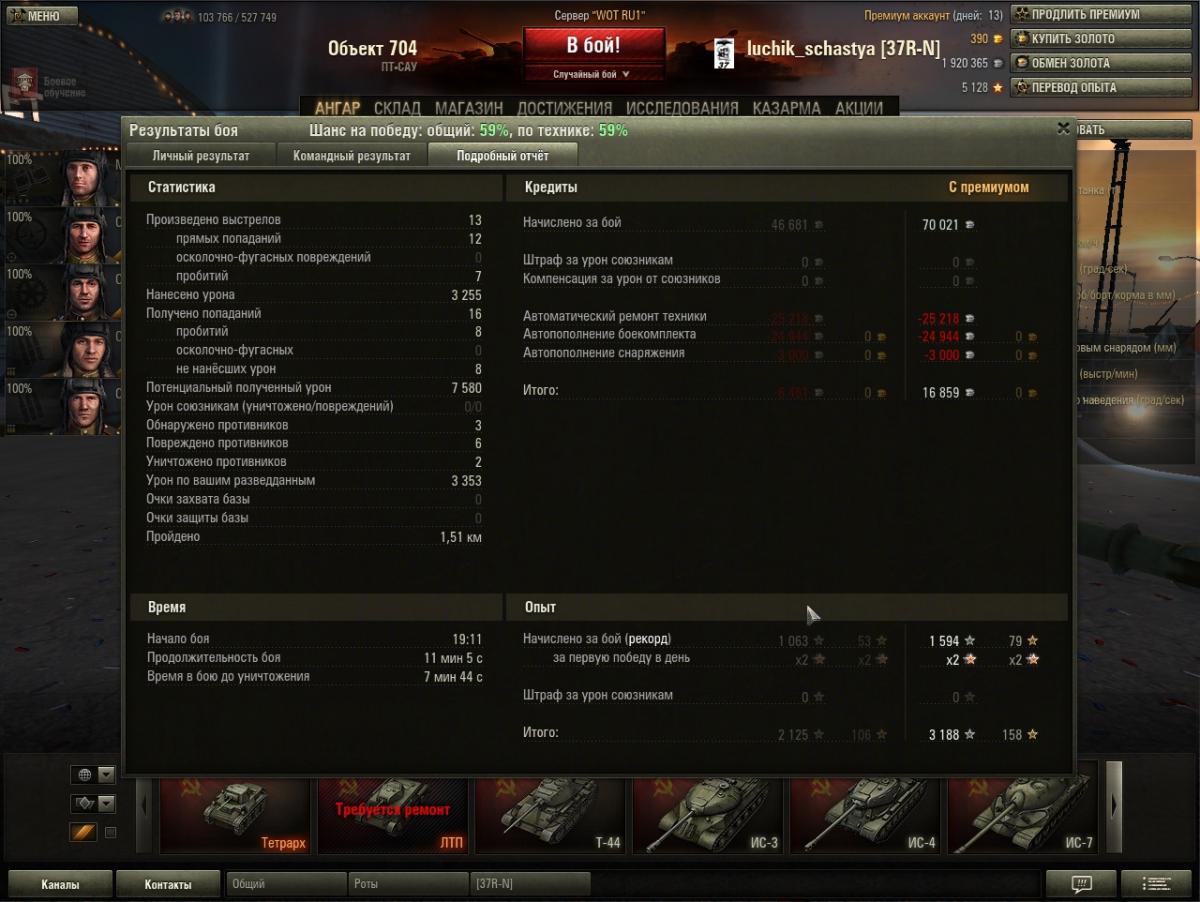The image size is (1200, 902).
Task: Go to the МАГАЗИН tab
Action: [469, 108]
